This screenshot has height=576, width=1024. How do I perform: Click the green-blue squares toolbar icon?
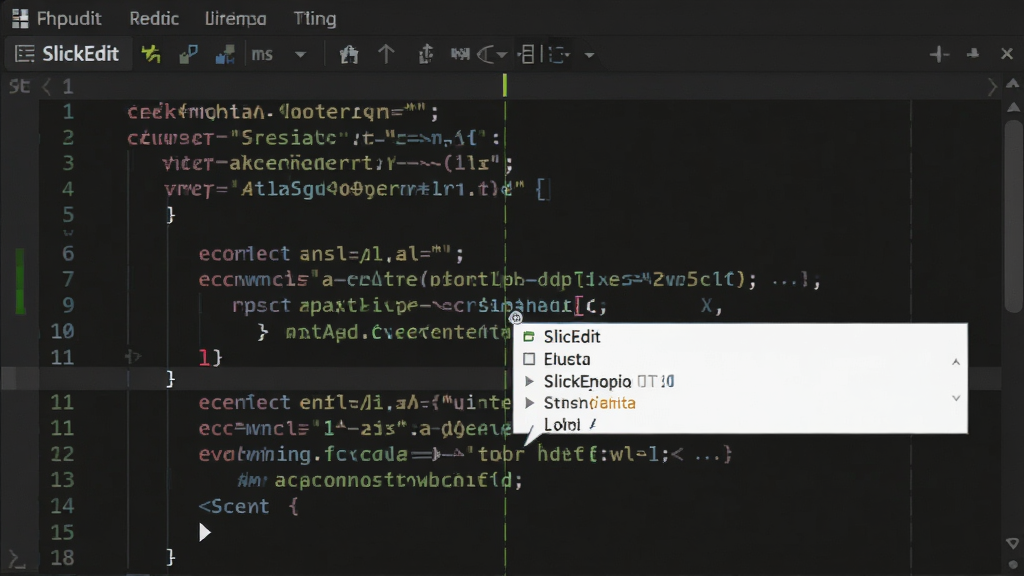(188, 54)
